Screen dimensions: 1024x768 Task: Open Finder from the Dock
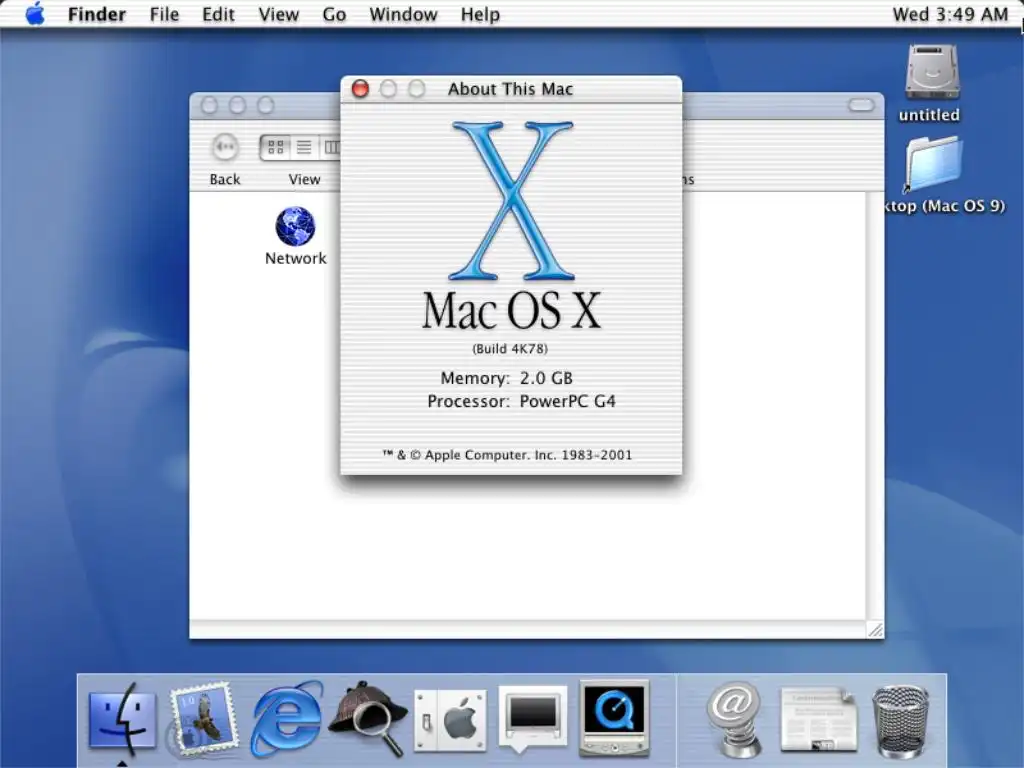click(122, 719)
